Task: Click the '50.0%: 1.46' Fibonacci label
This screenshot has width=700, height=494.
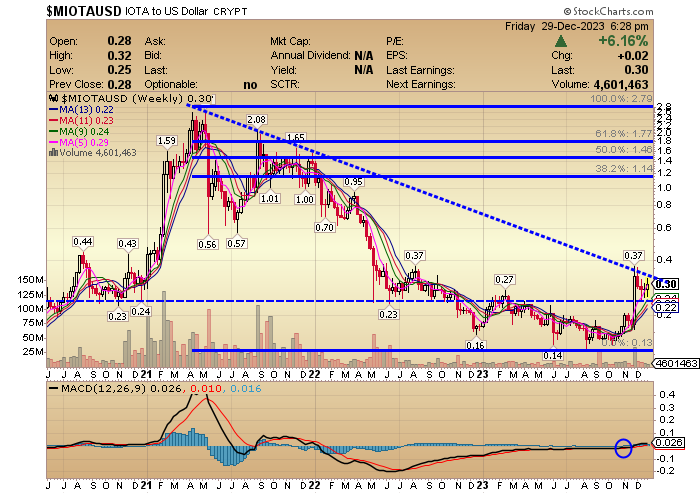Action: (624, 150)
